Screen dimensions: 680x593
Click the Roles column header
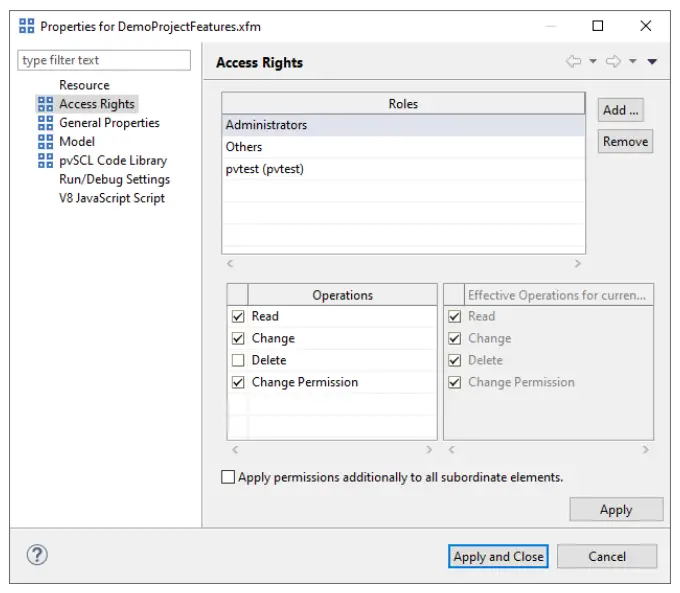click(x=403, y=104)
